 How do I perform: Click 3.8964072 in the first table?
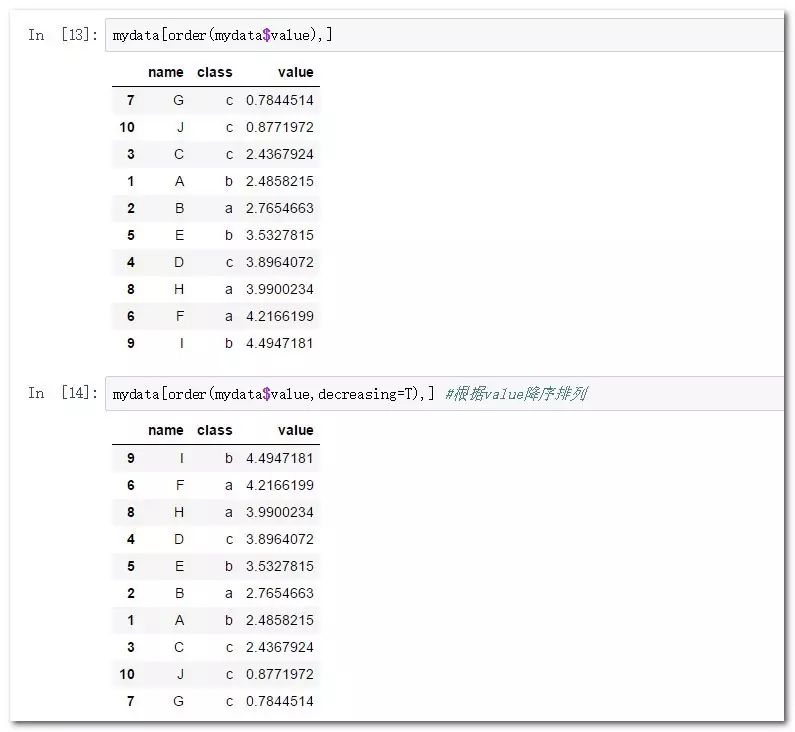[x=280, y=262]
